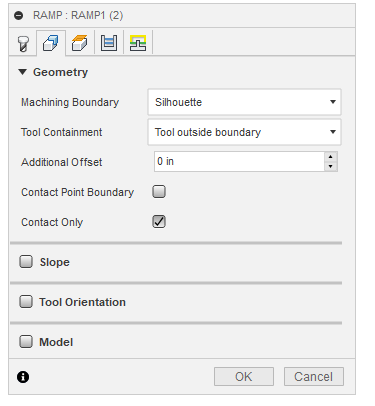This screenshot has width=375, height=406.
Task: Click the Slope section label
Action: (x=55, y=262)
